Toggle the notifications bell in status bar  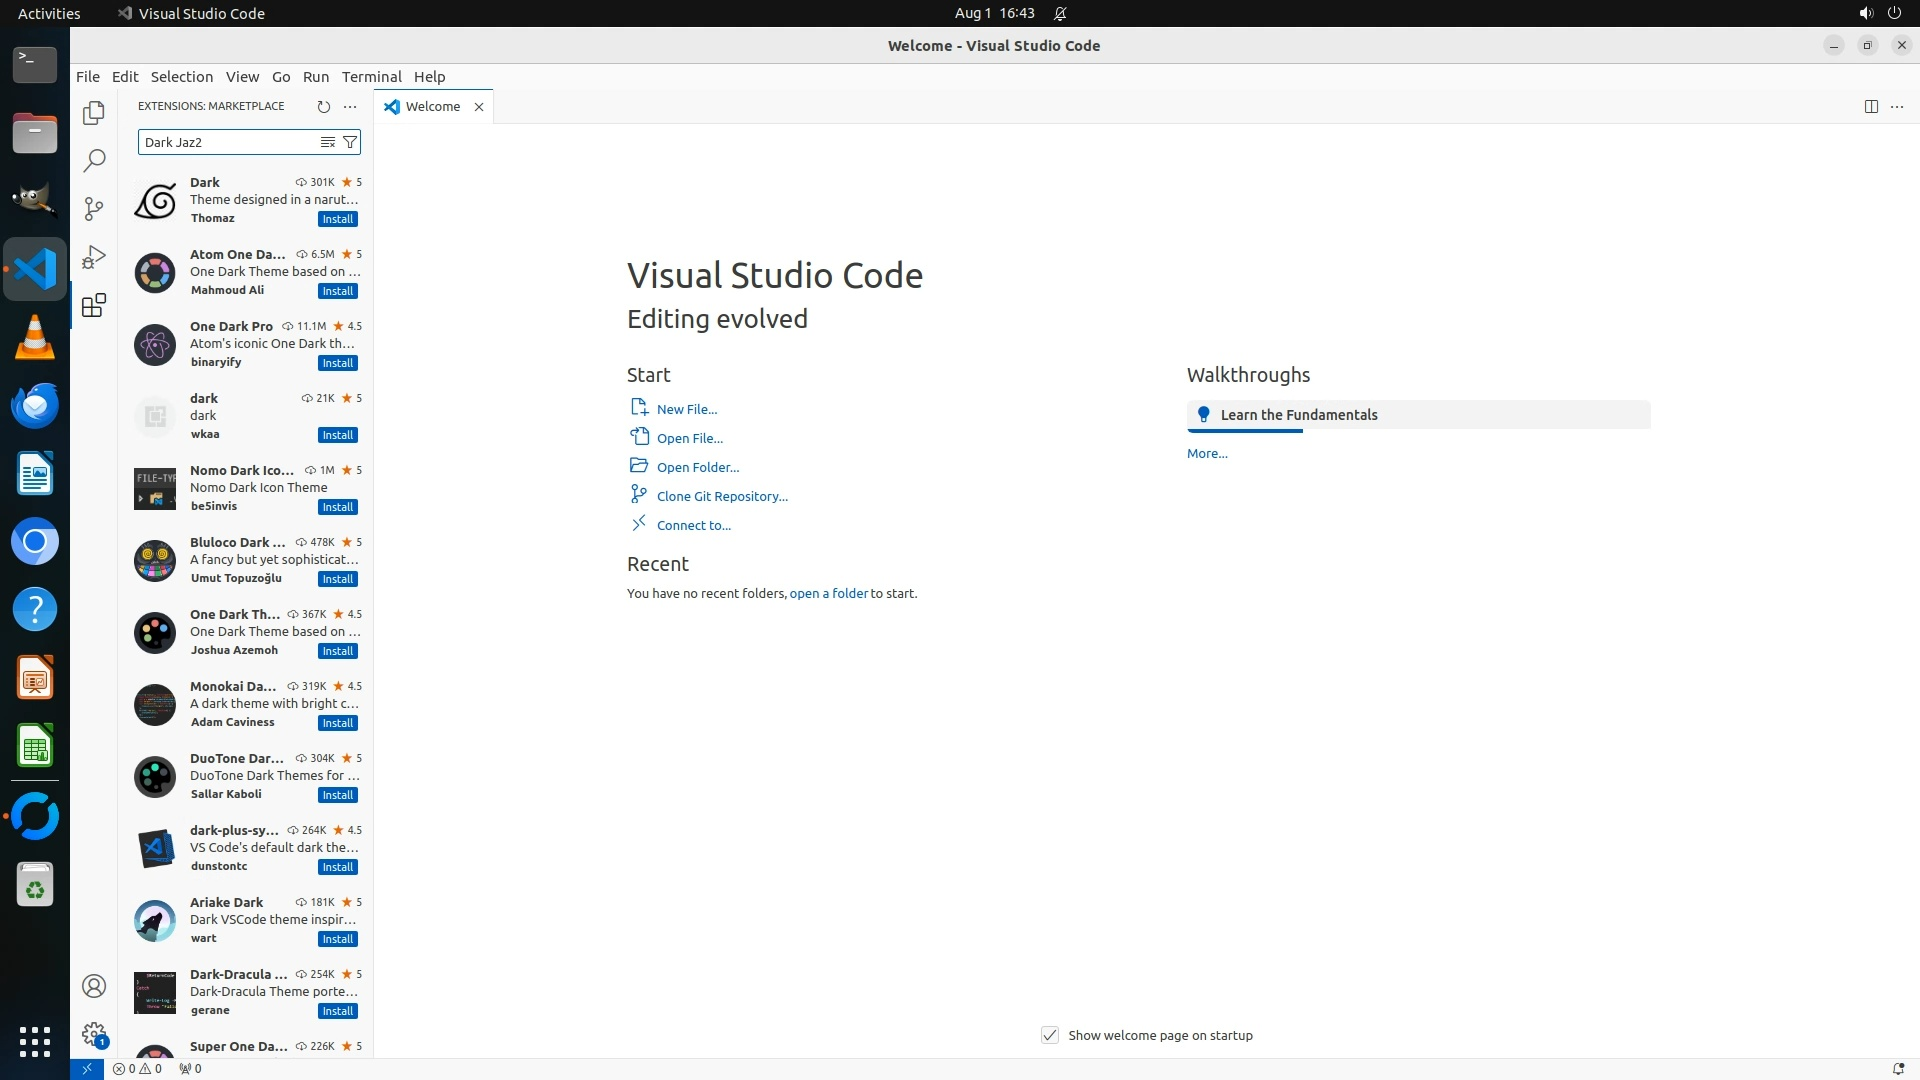1897,1068
